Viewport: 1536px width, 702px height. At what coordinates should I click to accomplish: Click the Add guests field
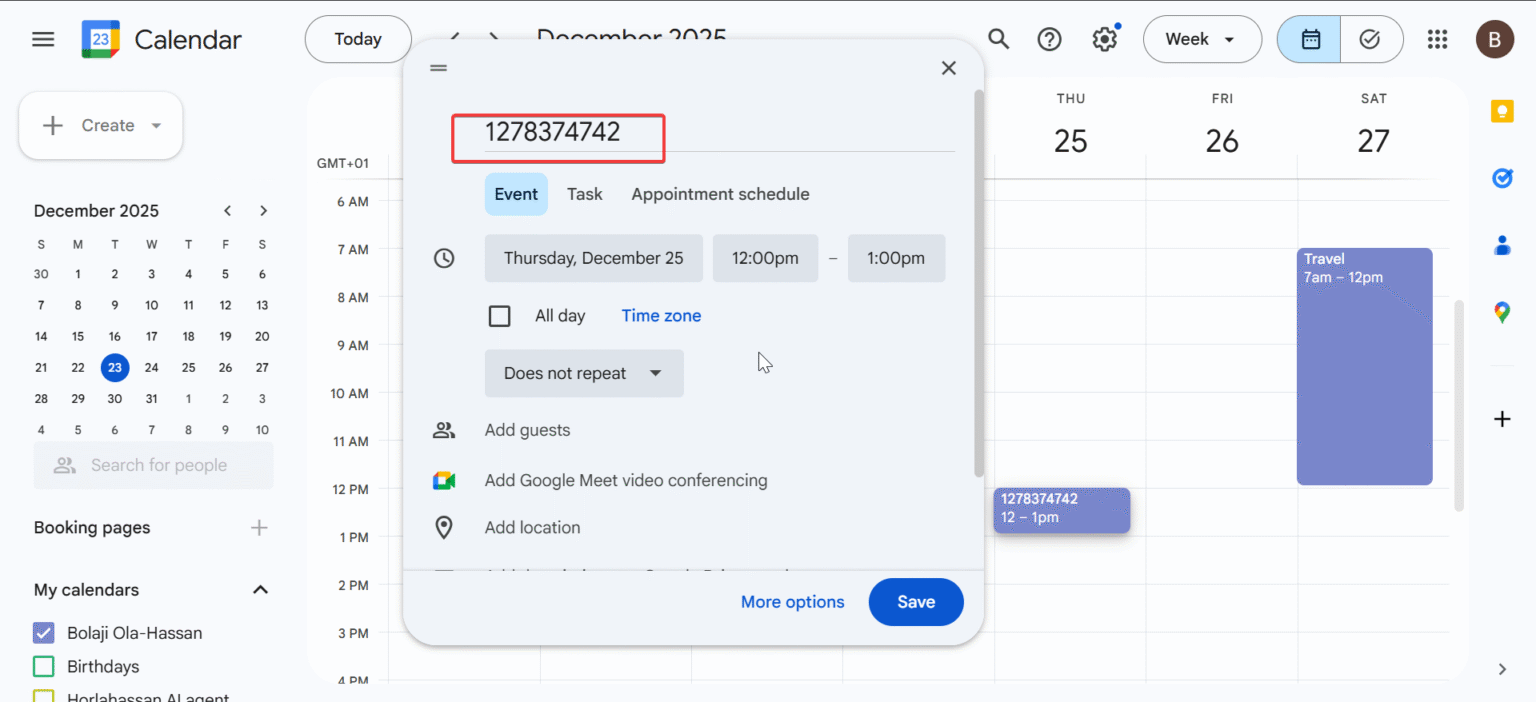tap(527, 431)
